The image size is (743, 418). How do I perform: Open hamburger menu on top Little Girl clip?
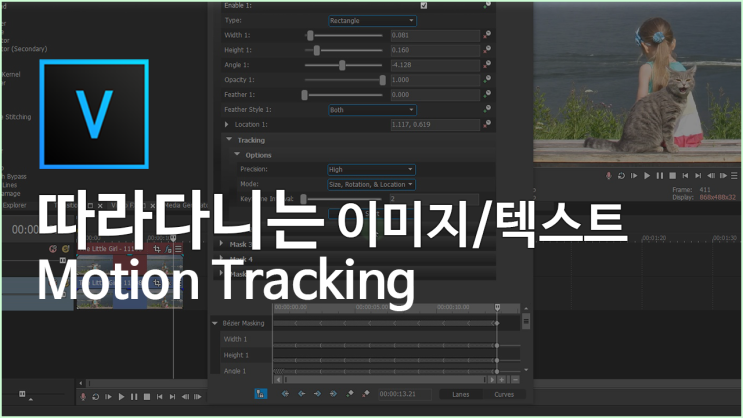coord(178,249)
